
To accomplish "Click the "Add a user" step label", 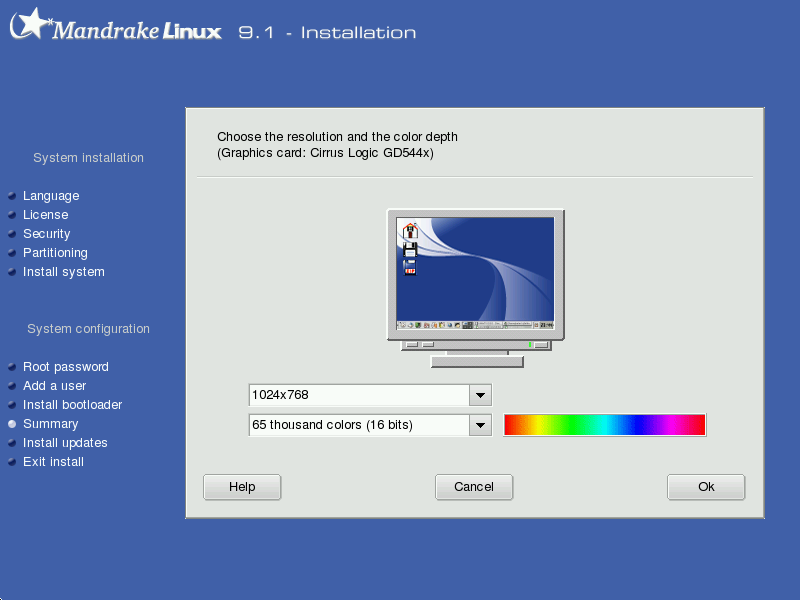I will (x=55, y=386).
